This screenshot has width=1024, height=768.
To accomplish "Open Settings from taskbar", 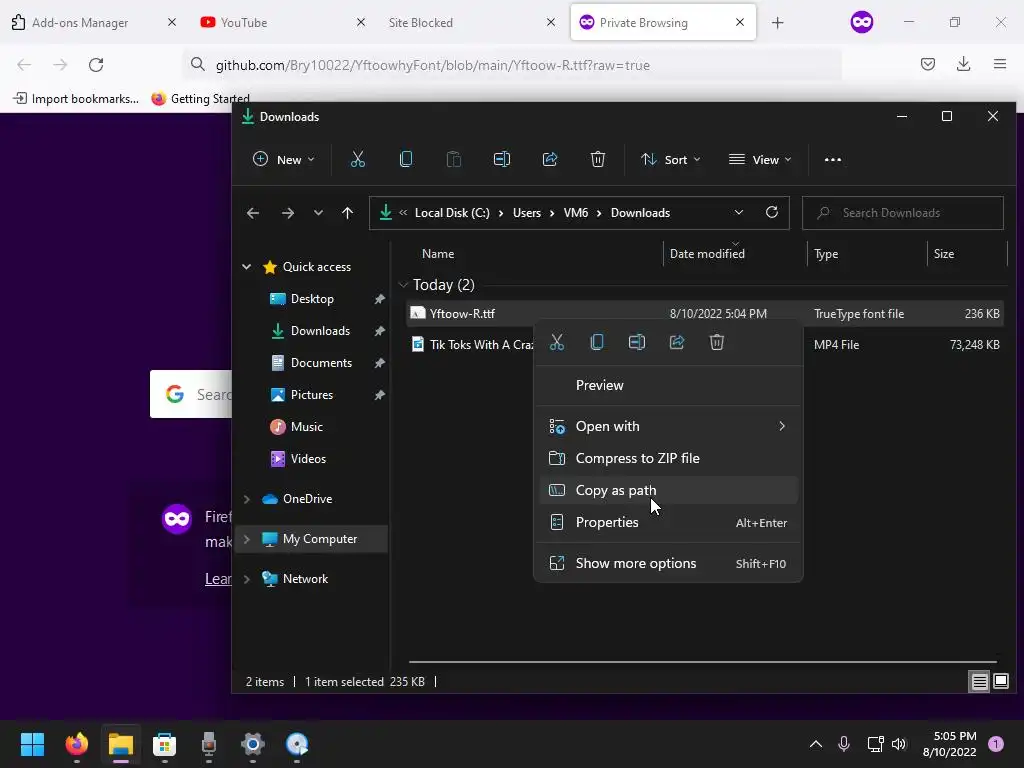I will point(253,744).
